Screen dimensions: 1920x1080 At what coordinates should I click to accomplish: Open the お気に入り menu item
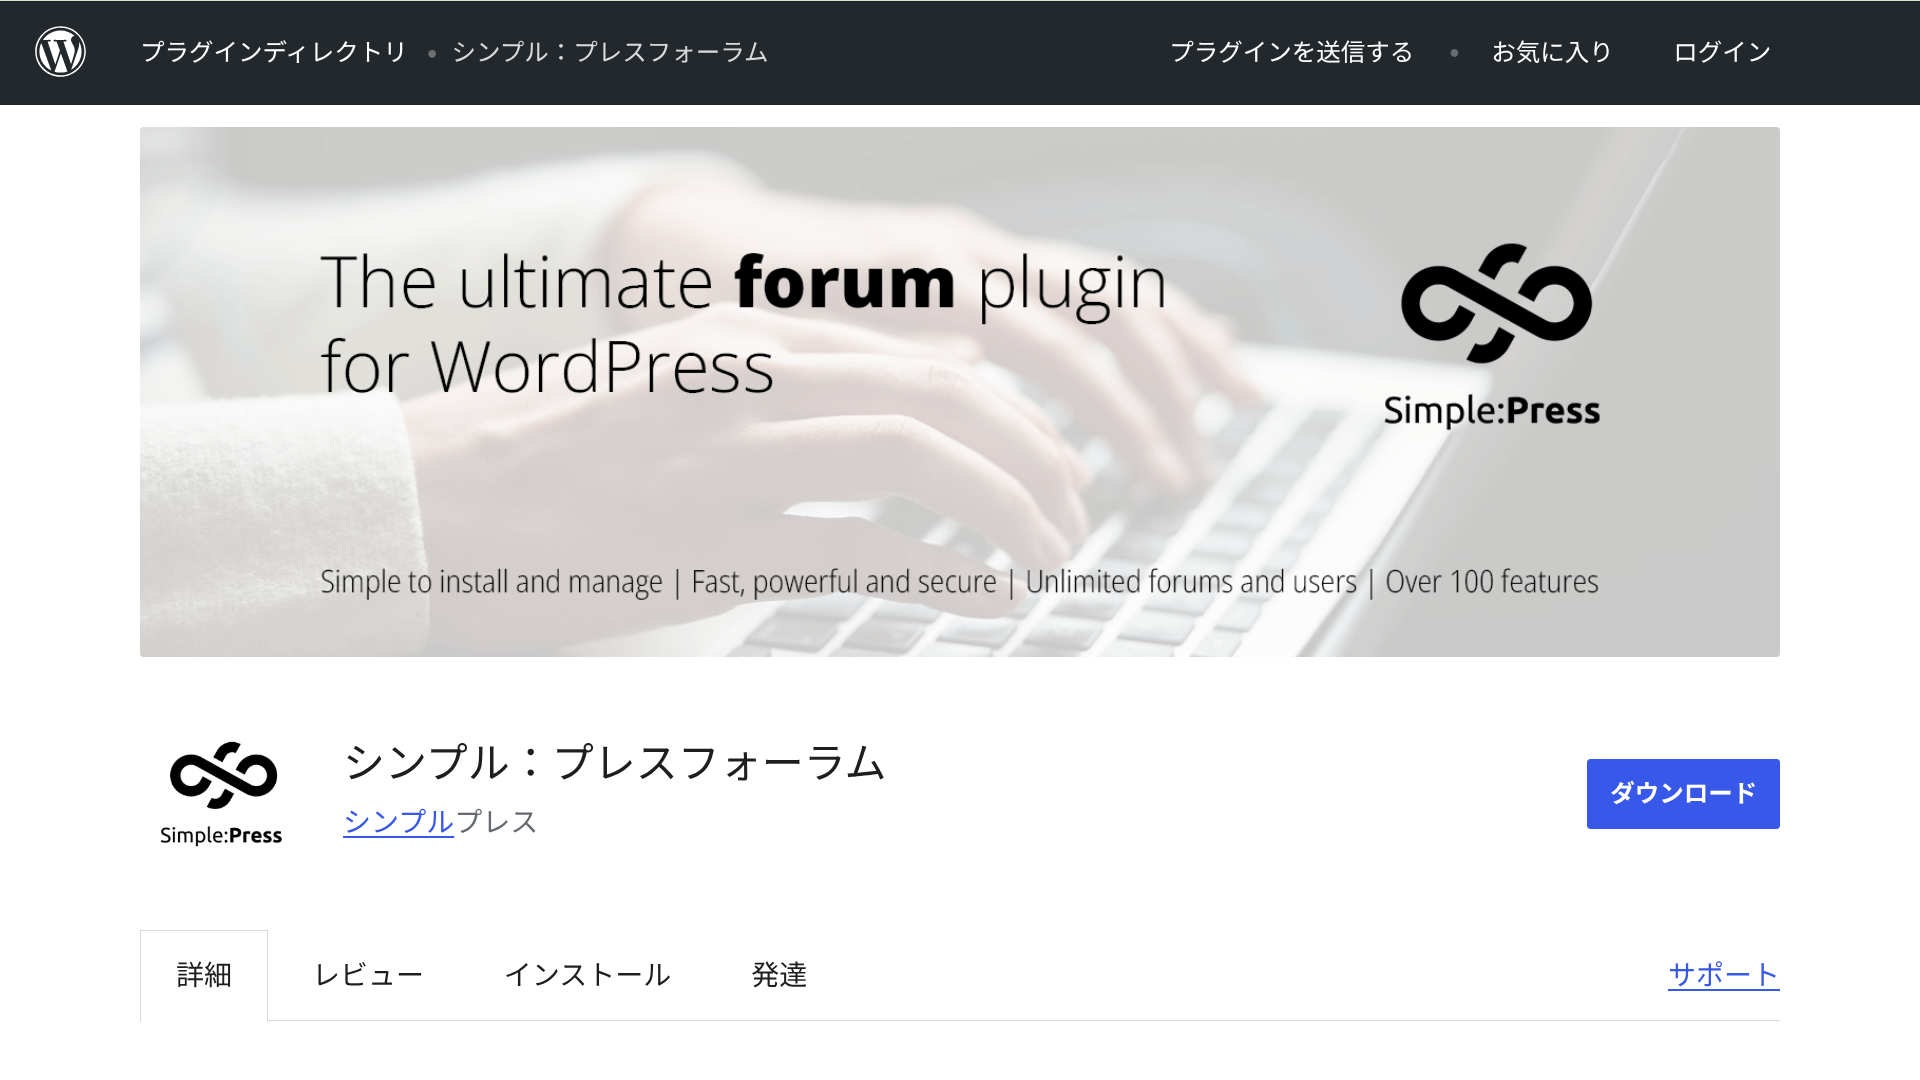(1551, 52)
